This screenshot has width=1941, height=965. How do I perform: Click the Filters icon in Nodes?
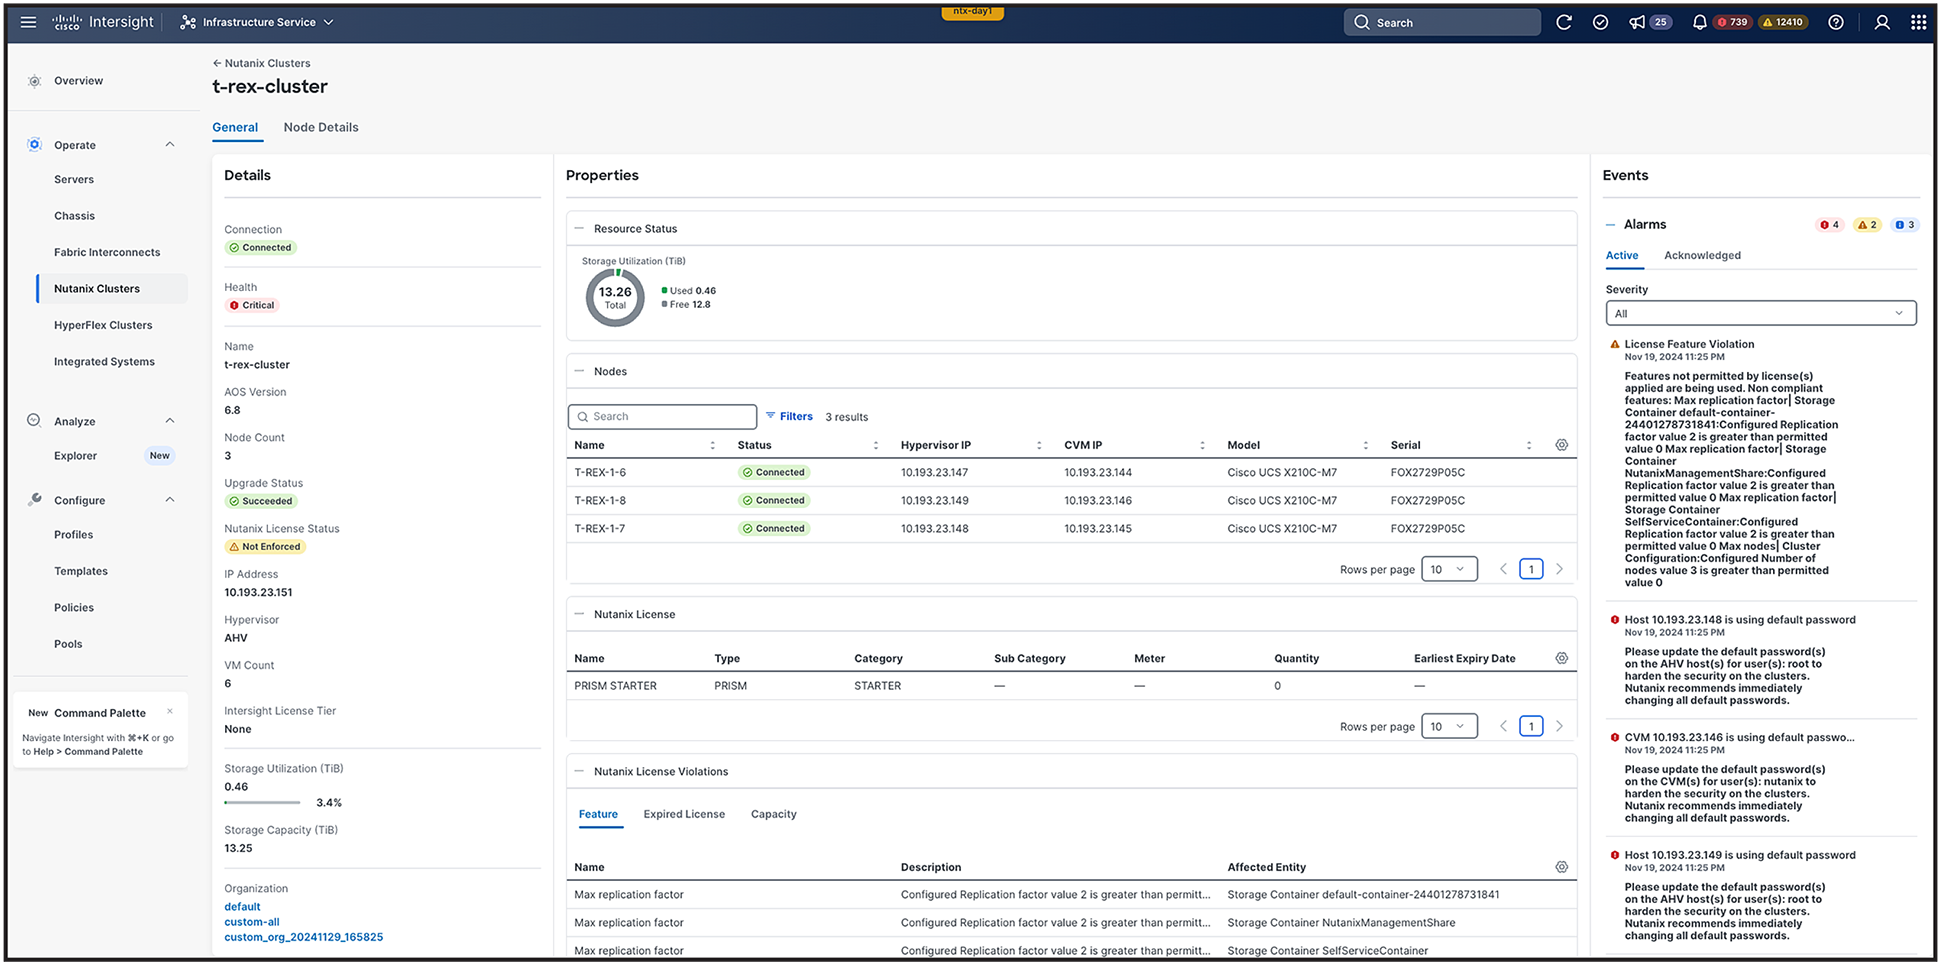pos(770,416)
